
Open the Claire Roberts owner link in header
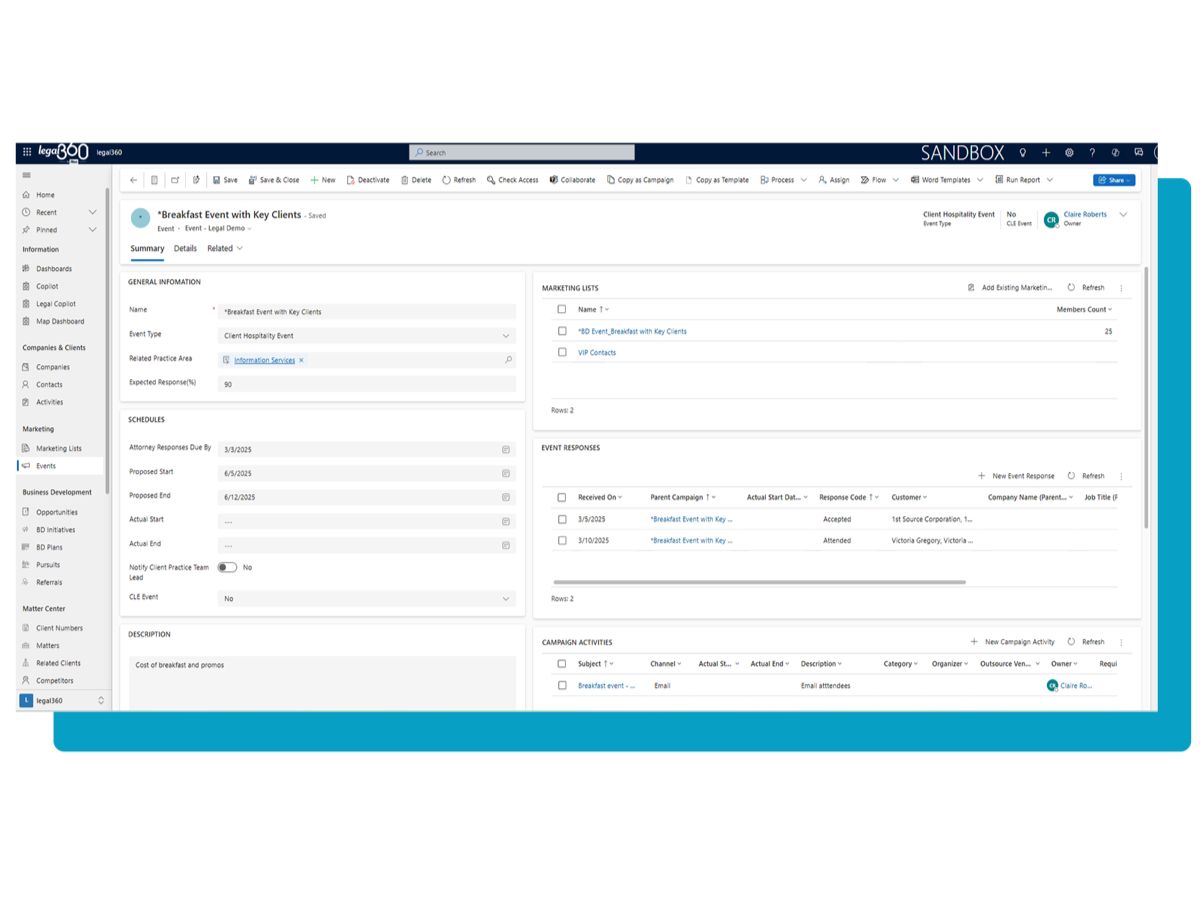tap(1085, 214)
